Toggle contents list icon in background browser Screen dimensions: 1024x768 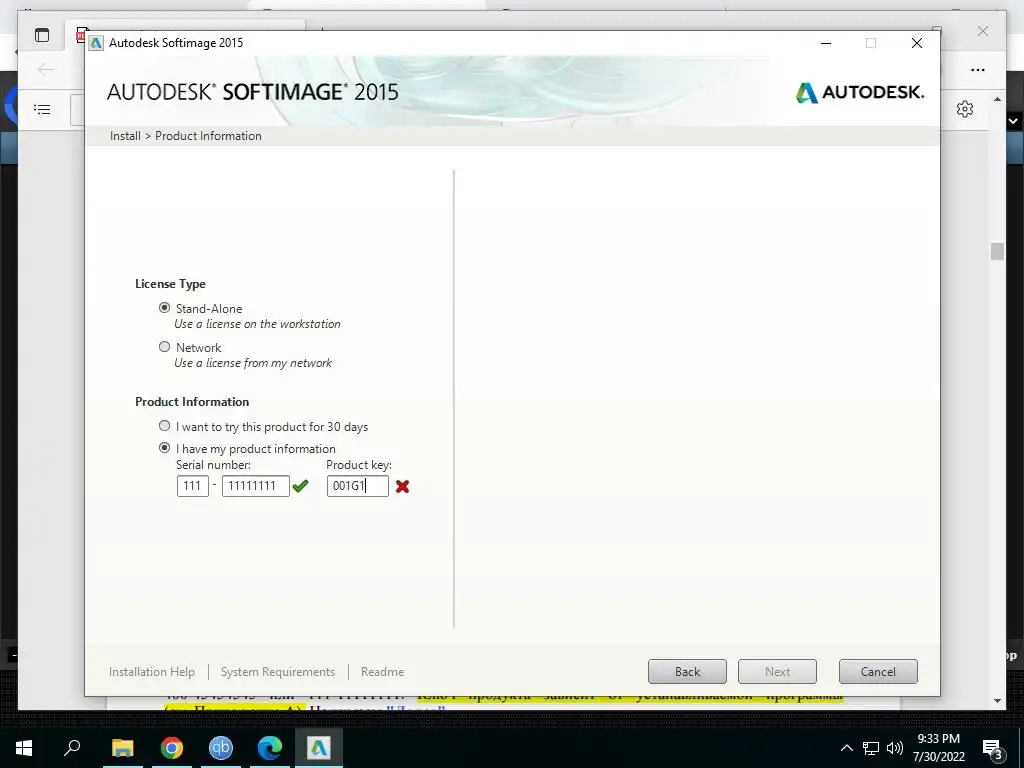42,109
